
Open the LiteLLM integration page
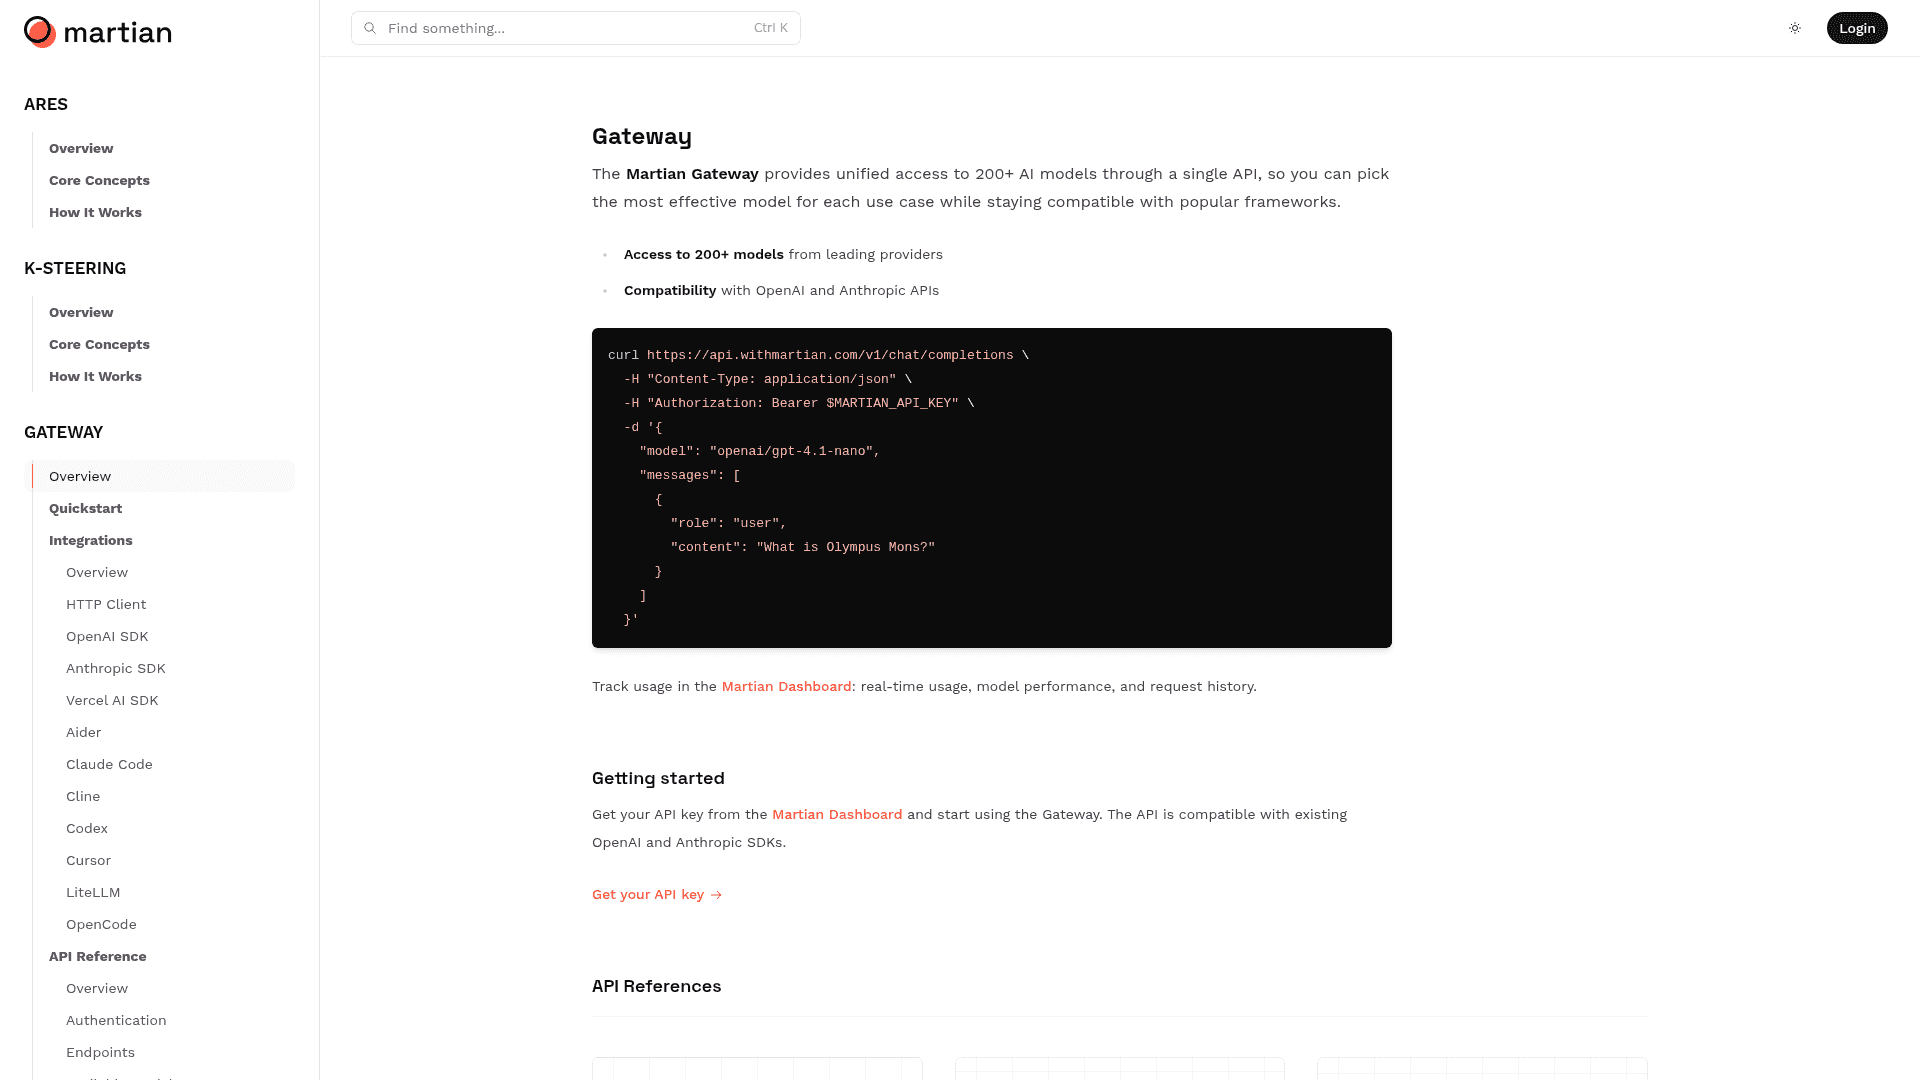93,892
